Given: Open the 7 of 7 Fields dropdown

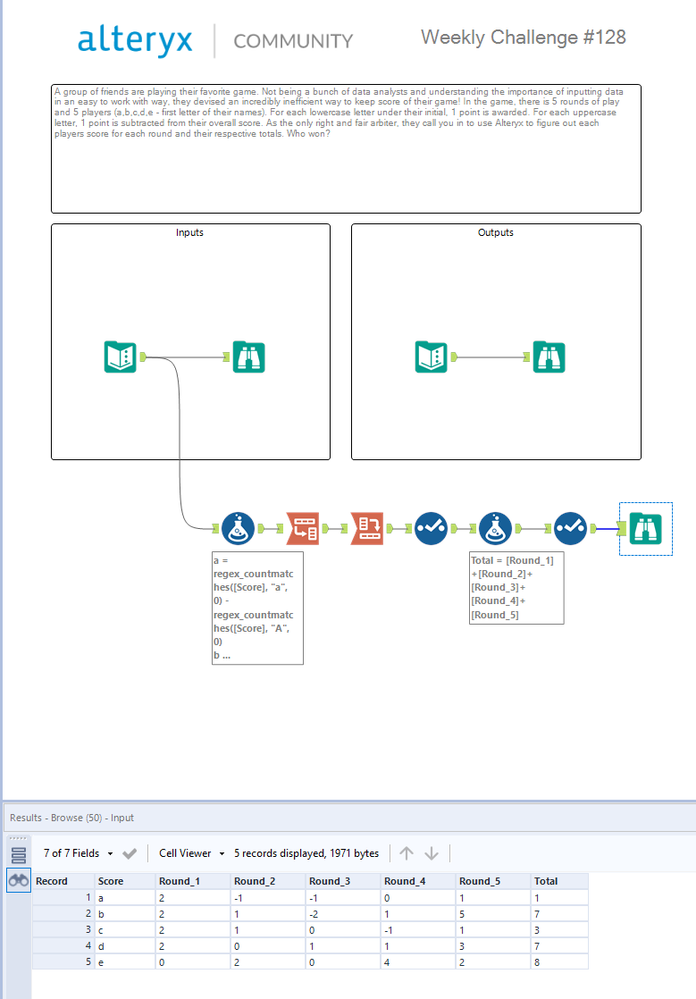Looking at the screenshot, I should point(78,853).
